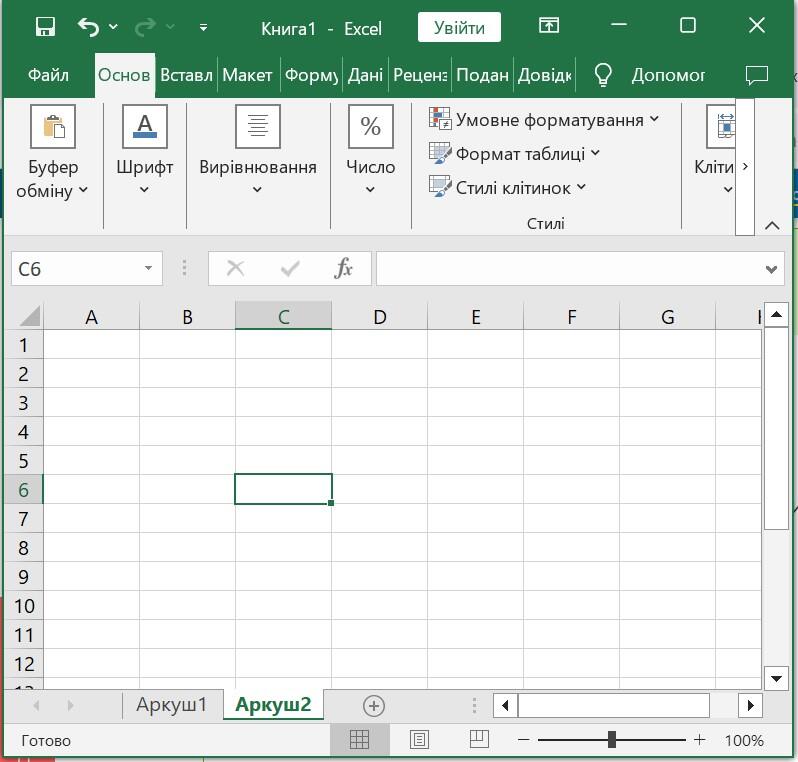Open the Вирівнювання alignment icon
This screenshot has width=798, height=762.
[258, 126]
